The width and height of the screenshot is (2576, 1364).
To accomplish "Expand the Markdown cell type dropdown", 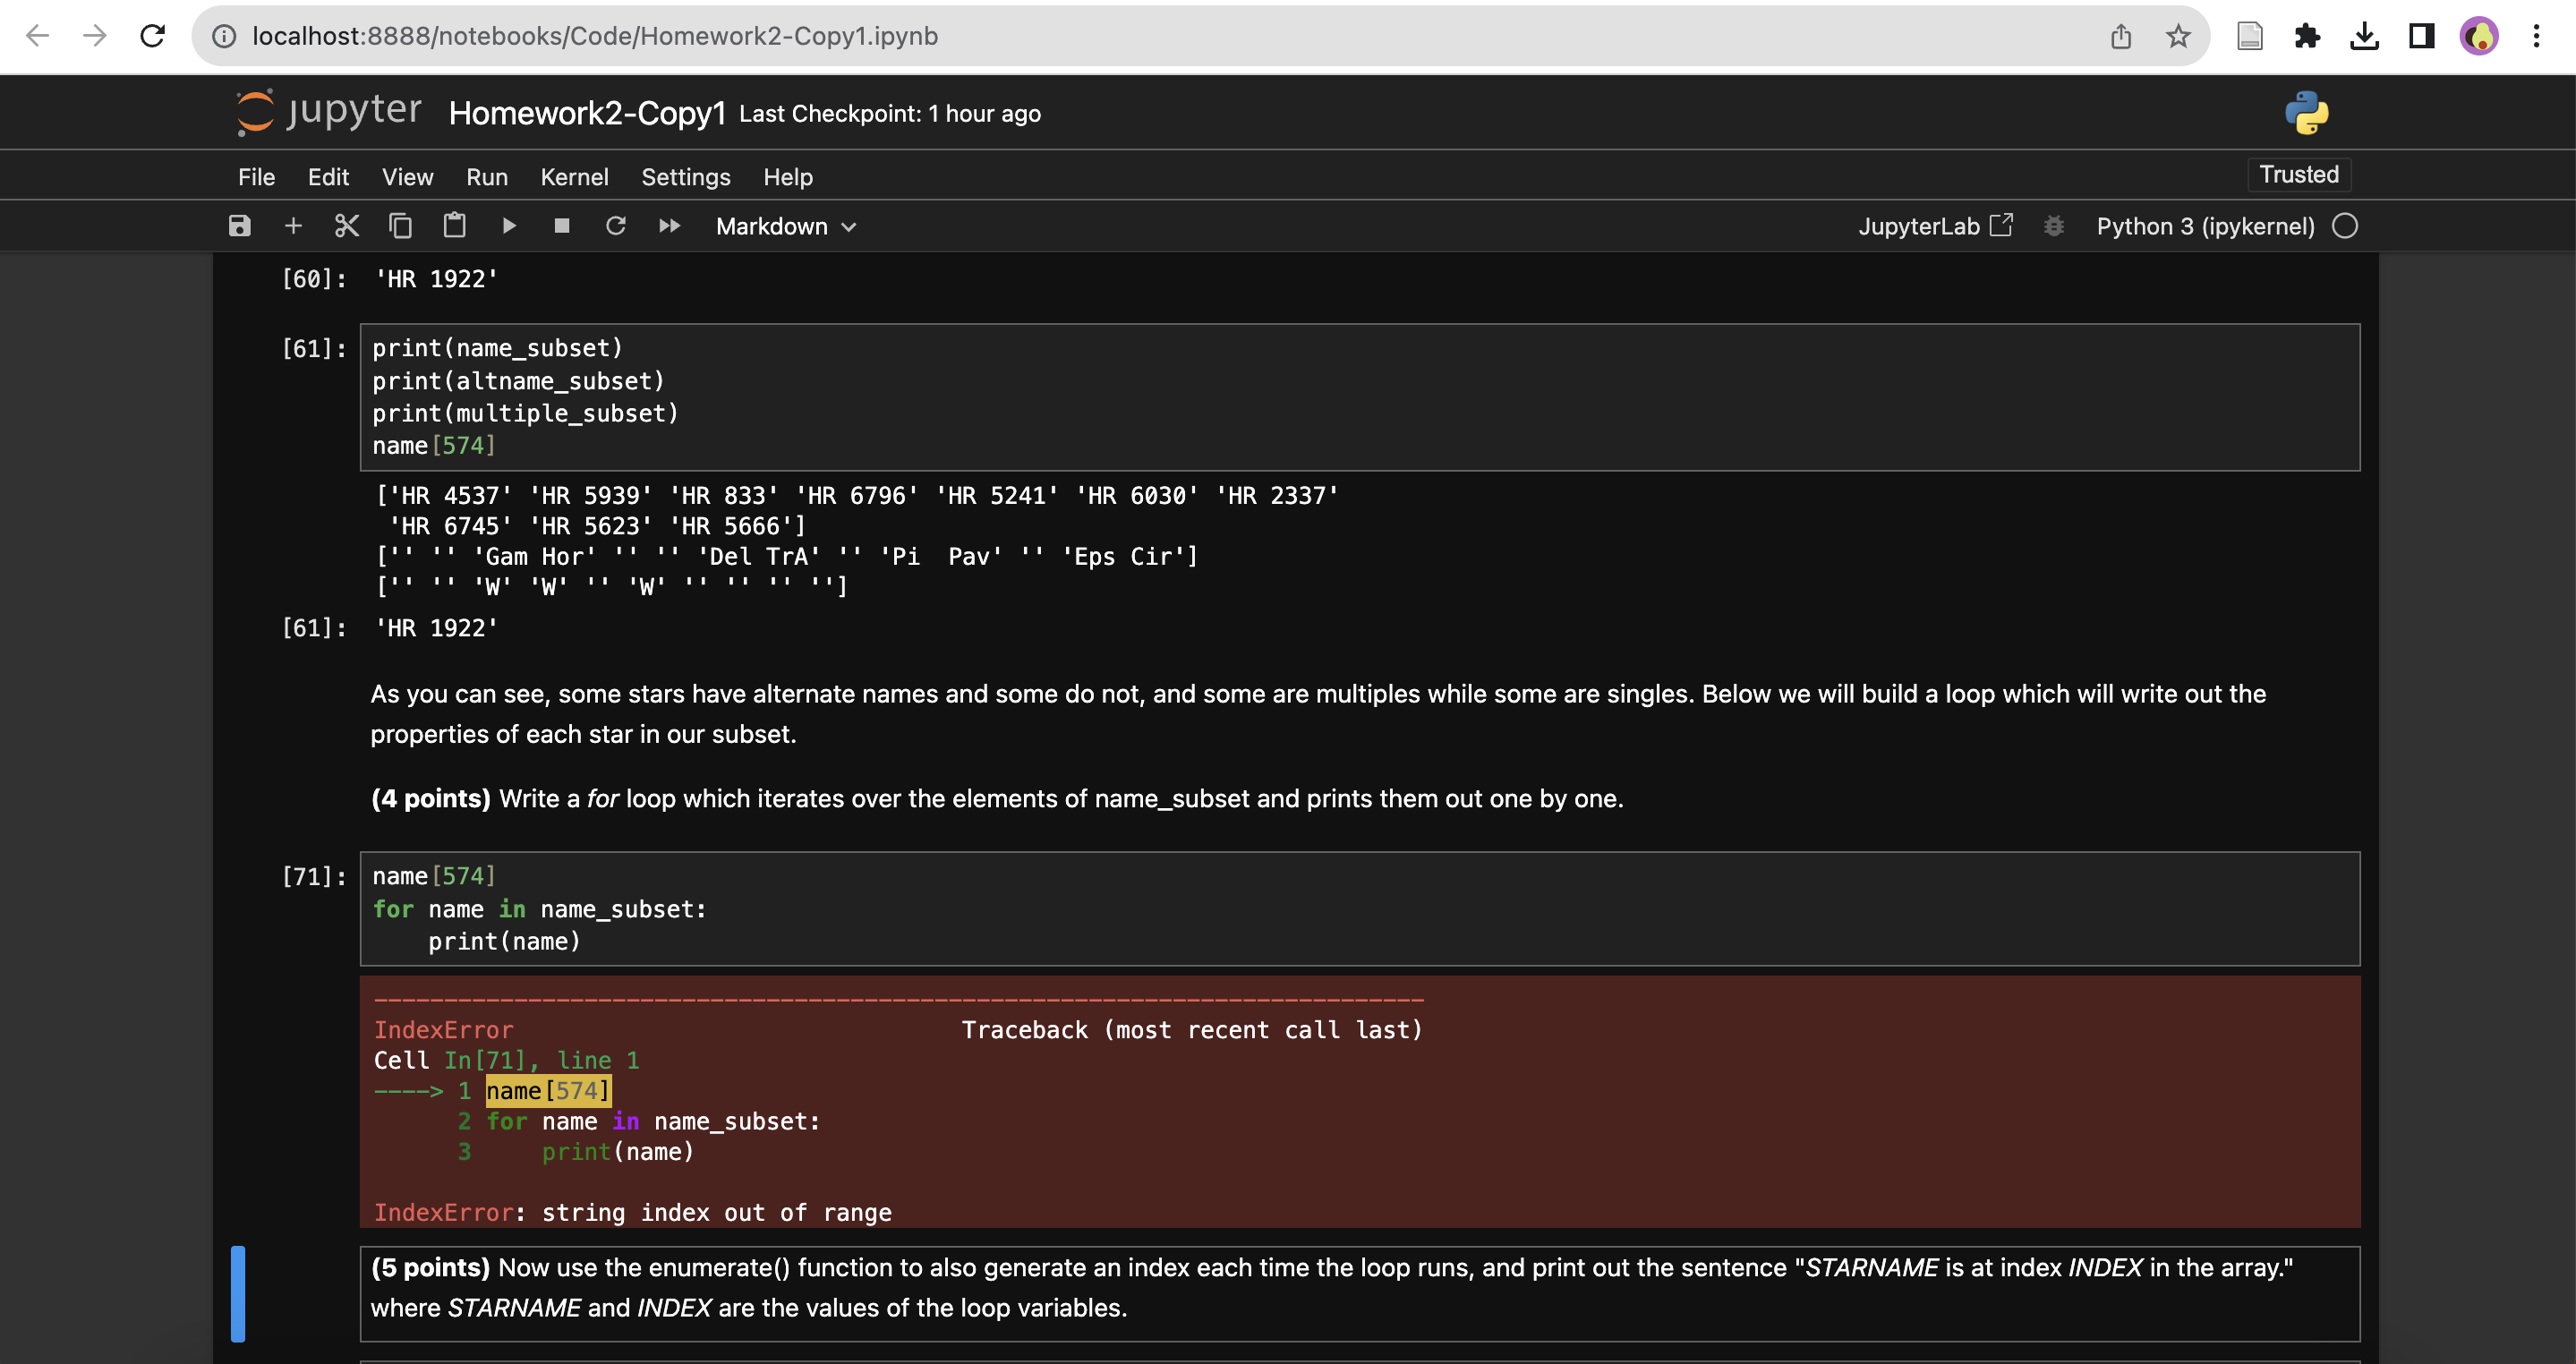I will coord(786,226).
